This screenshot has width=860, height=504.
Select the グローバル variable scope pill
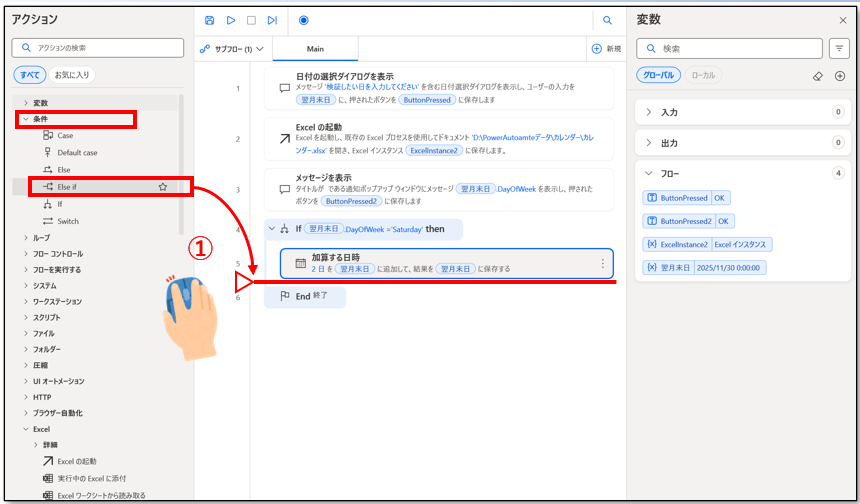pyautogui.click(x=658, y=76)
